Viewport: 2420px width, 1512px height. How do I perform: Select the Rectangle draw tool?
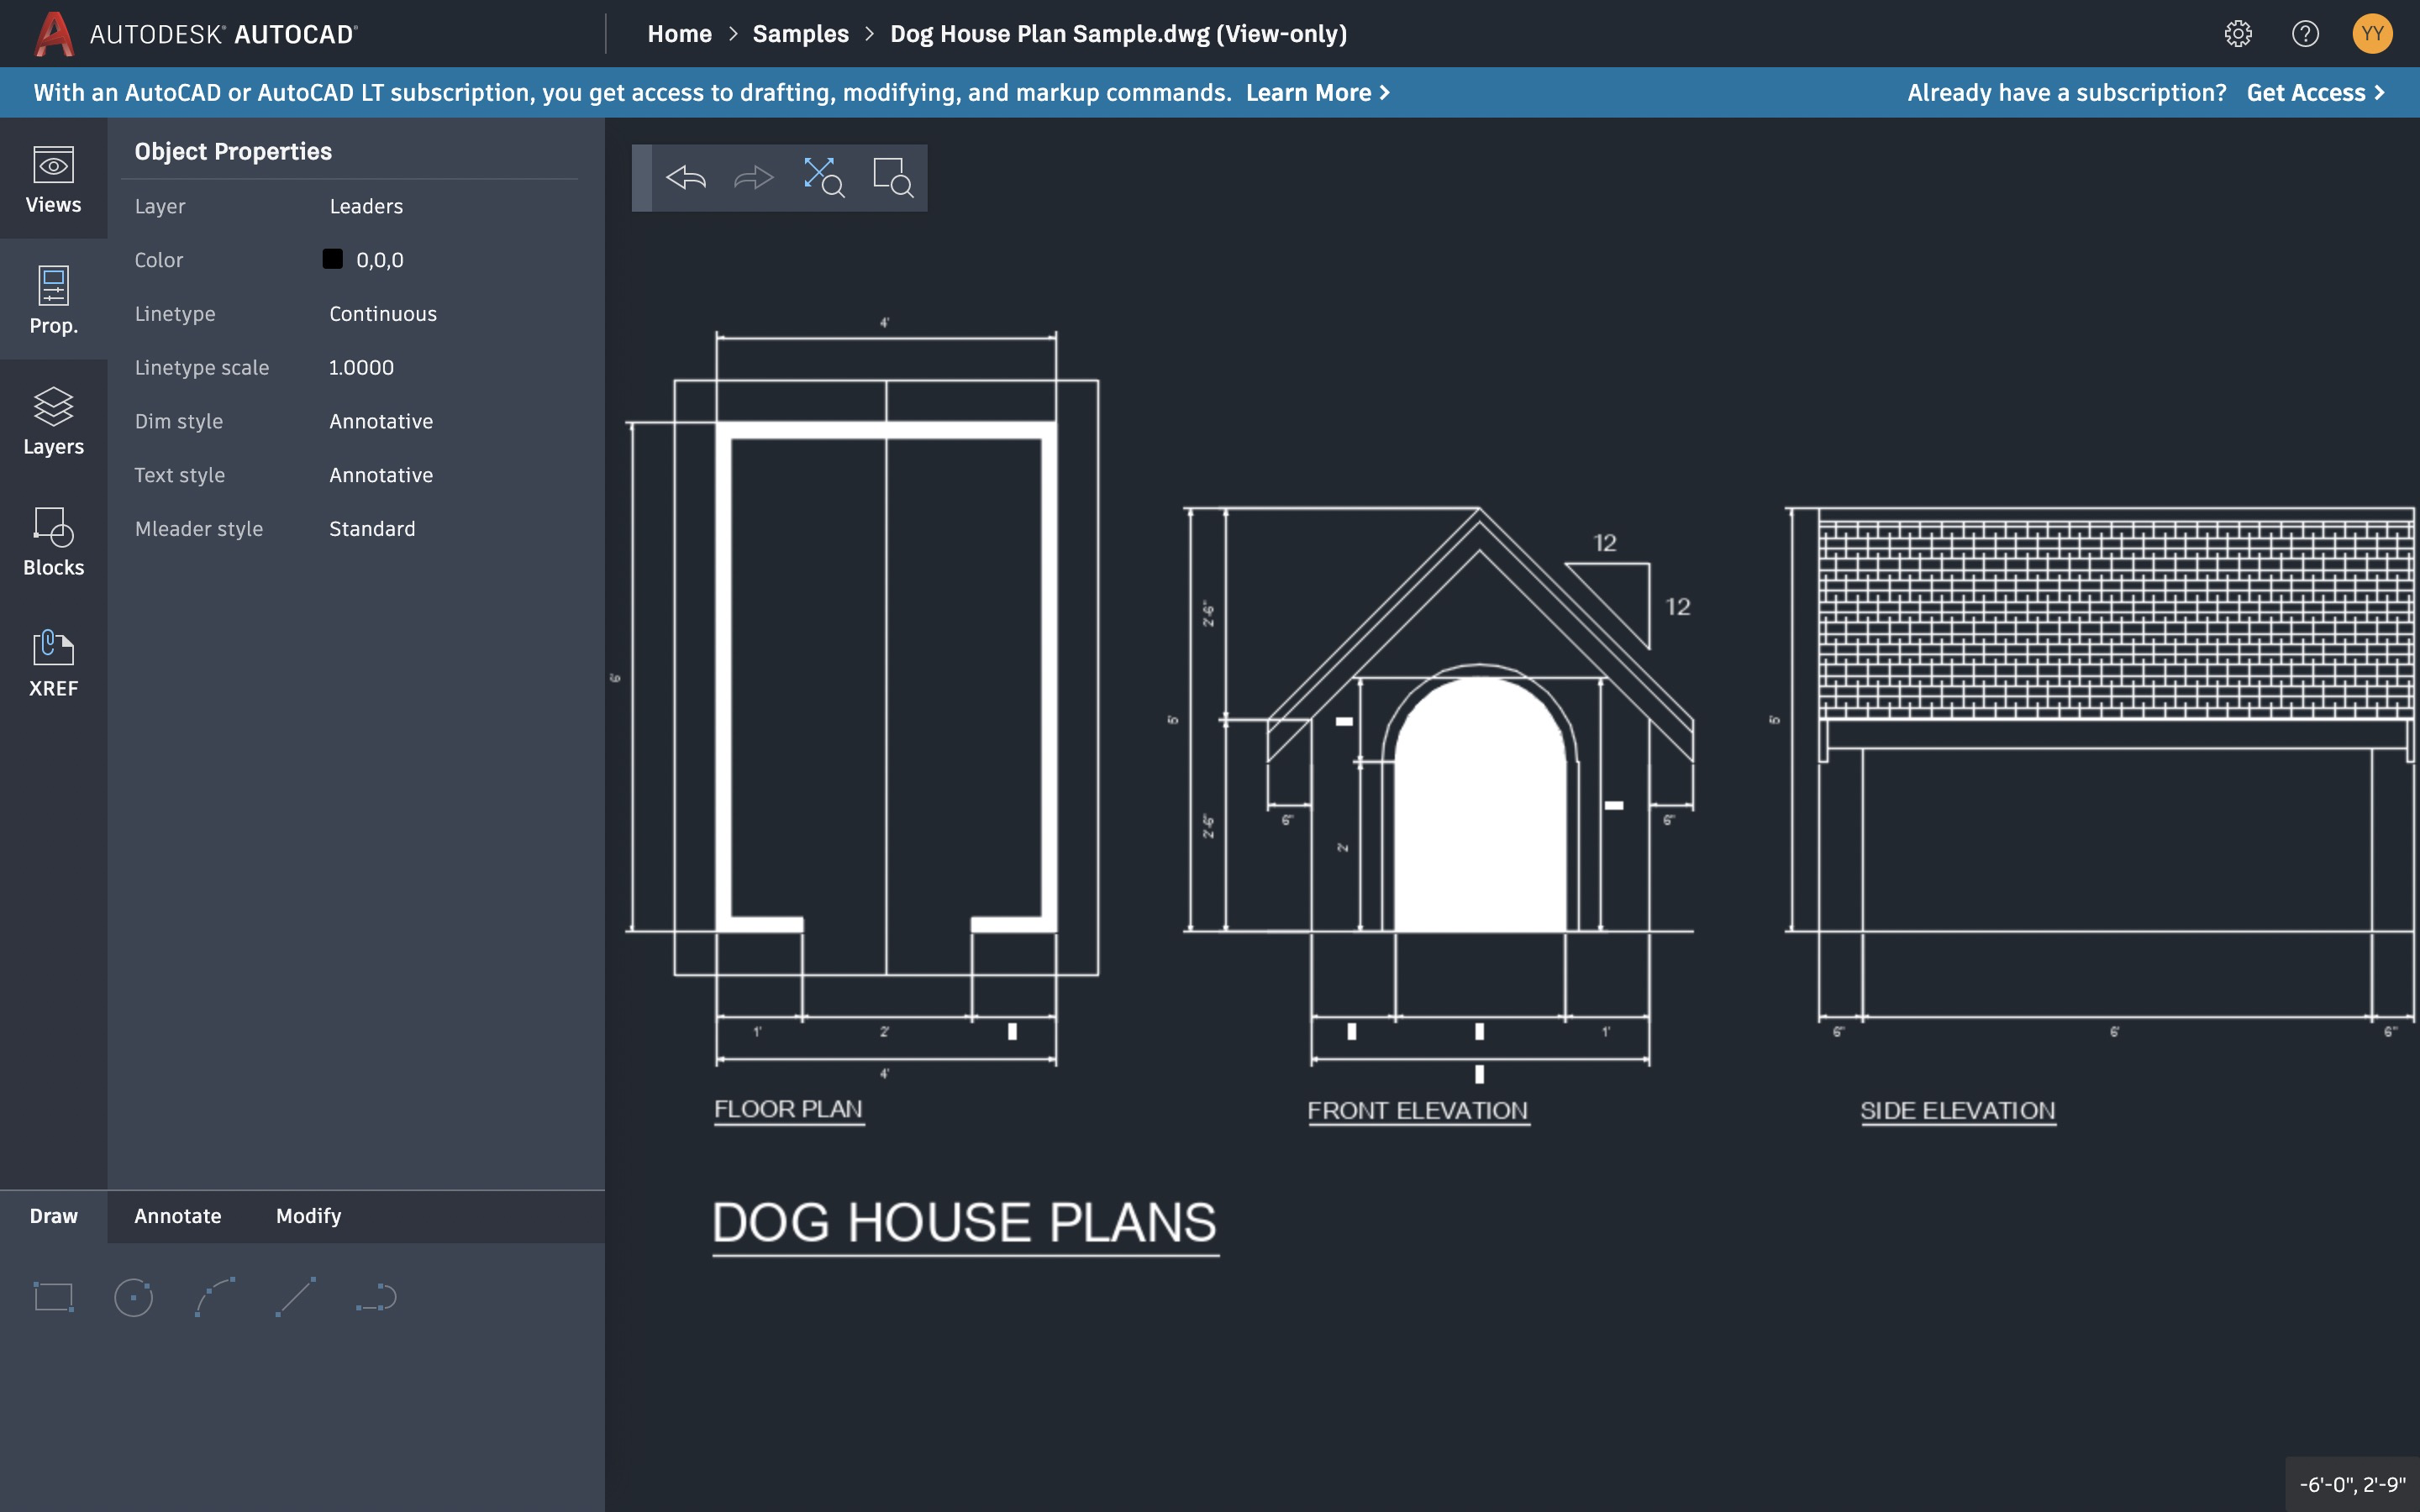[x=54, y=1297]
